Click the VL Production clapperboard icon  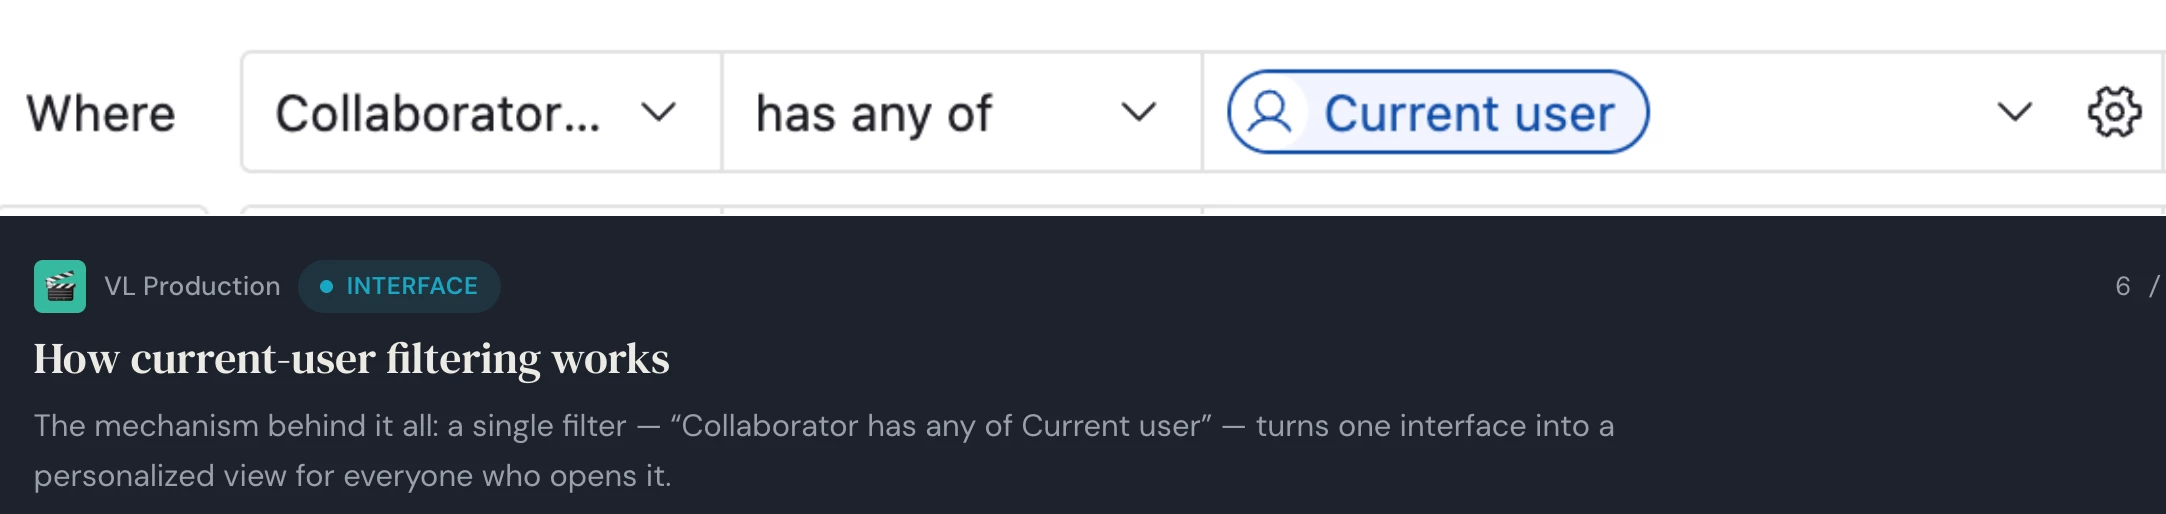[x=60, y=287]
